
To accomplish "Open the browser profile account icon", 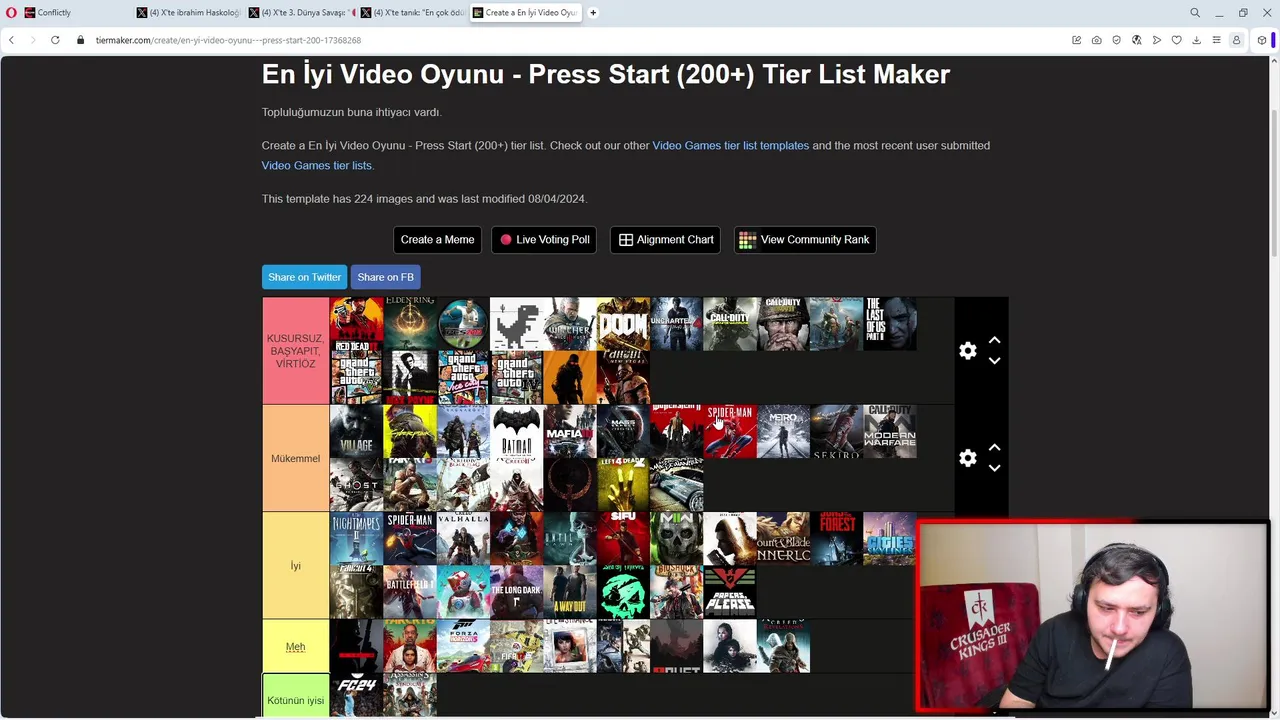I will point(1236,40).
